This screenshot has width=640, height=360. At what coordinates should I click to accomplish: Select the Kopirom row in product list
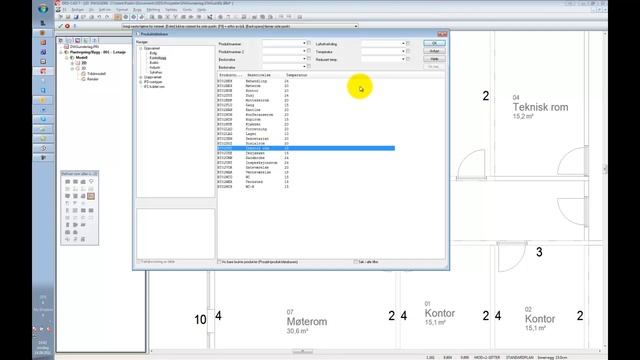pos(306,119)
